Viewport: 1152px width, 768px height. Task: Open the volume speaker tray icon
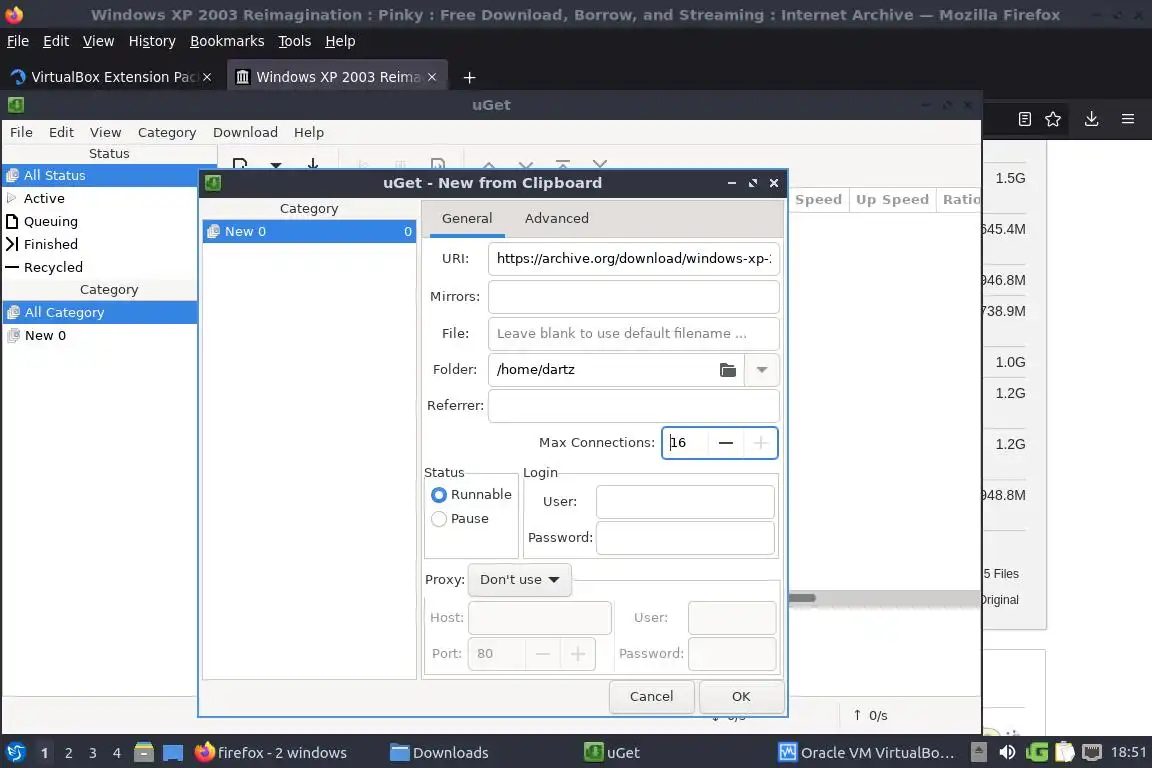click(1007, 752)
